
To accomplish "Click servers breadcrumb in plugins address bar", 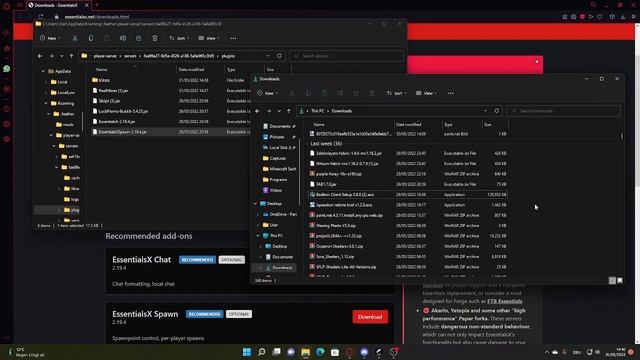I will tap(130, 56).
